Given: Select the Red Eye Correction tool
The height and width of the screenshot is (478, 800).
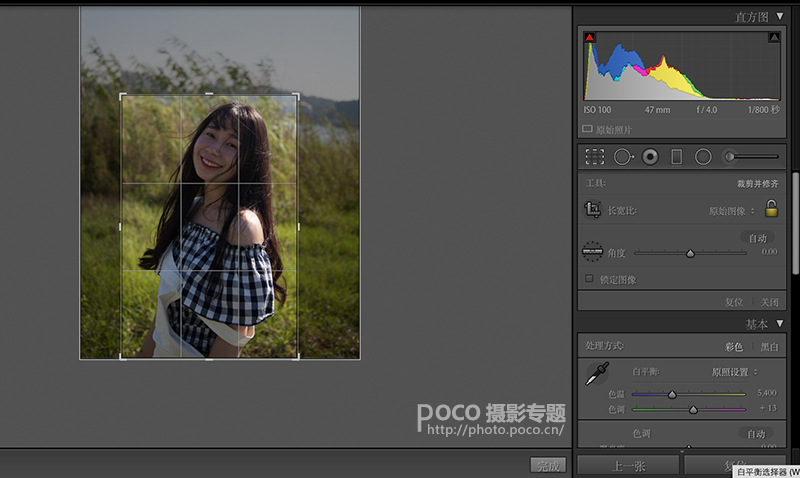Looking at the screenshot, I should tap(650, 157).
